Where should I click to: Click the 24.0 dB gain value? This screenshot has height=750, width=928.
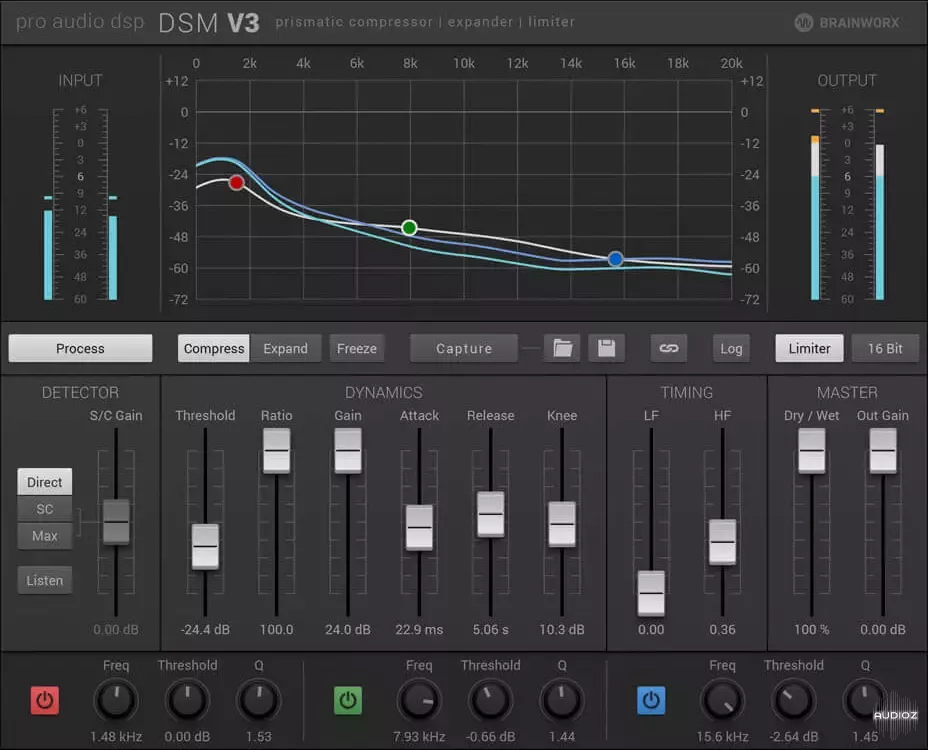(x=348, y=629)
